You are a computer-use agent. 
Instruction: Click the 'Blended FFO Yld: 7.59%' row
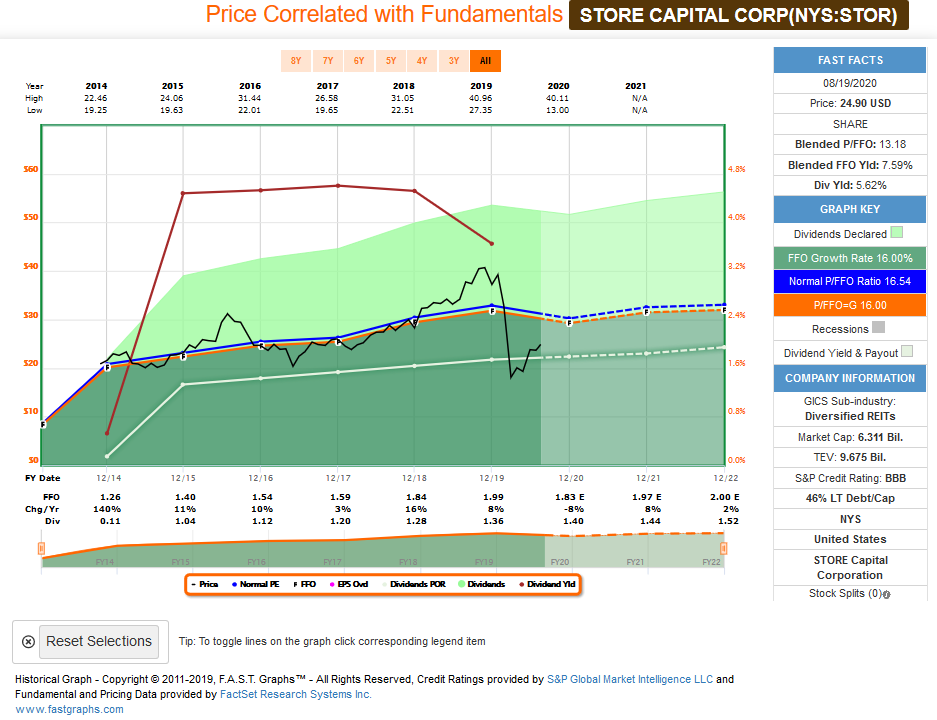tap(850, 165)
